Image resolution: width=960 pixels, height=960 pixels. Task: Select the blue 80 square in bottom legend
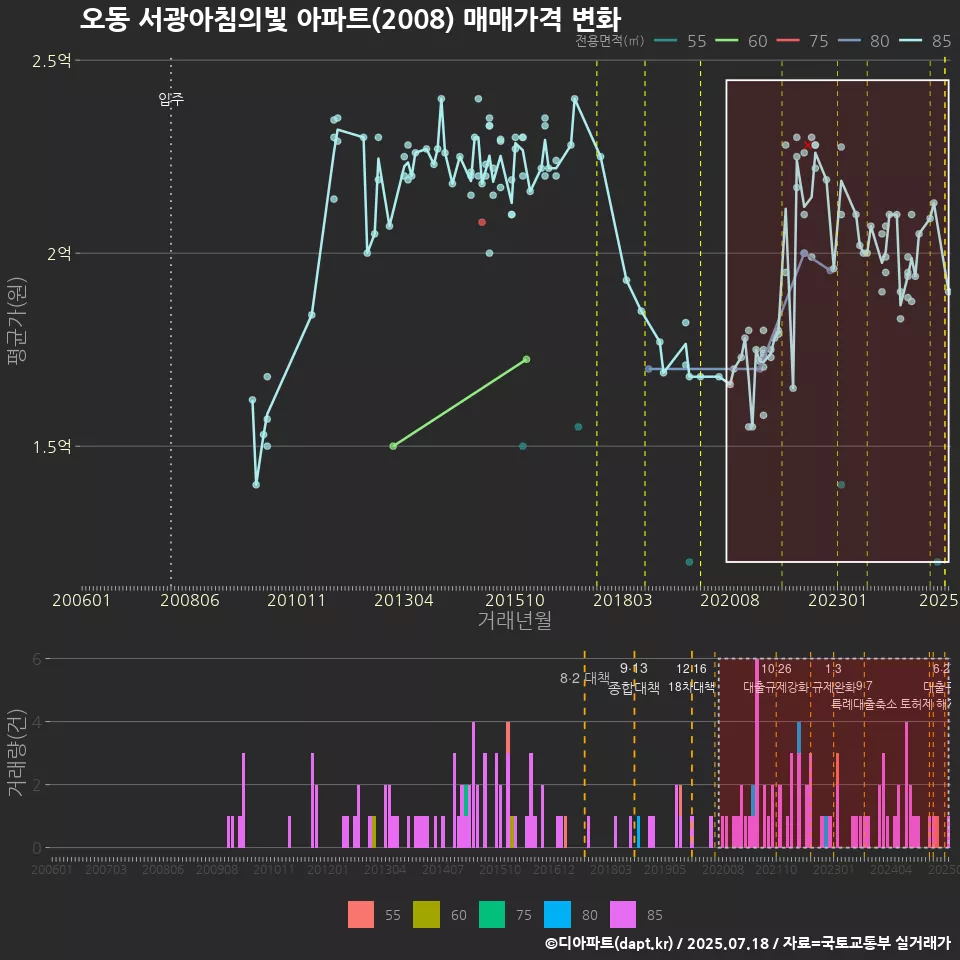point(557,915)
